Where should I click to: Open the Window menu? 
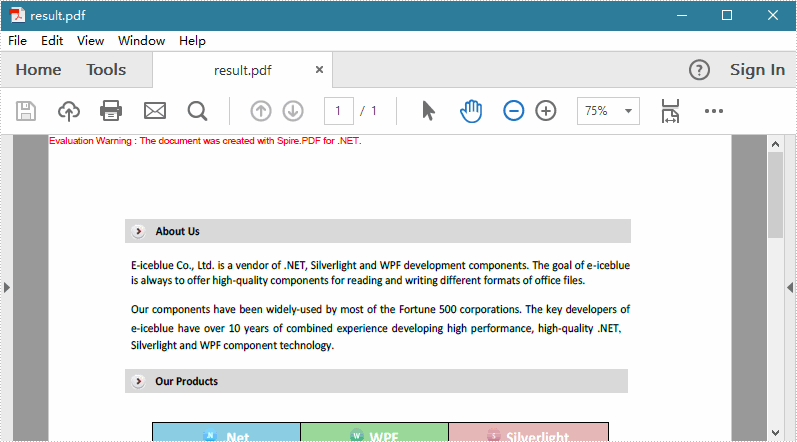[x=141, y=41]
